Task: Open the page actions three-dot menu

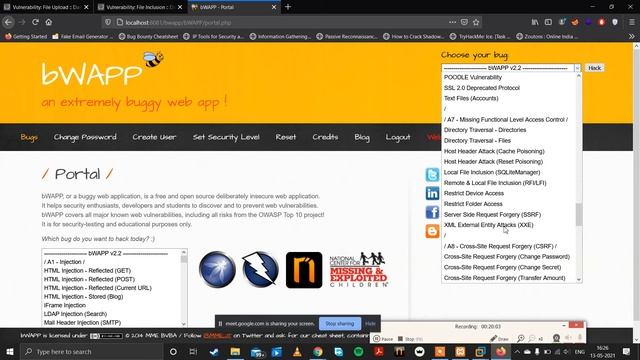Action: pos(452,22)
